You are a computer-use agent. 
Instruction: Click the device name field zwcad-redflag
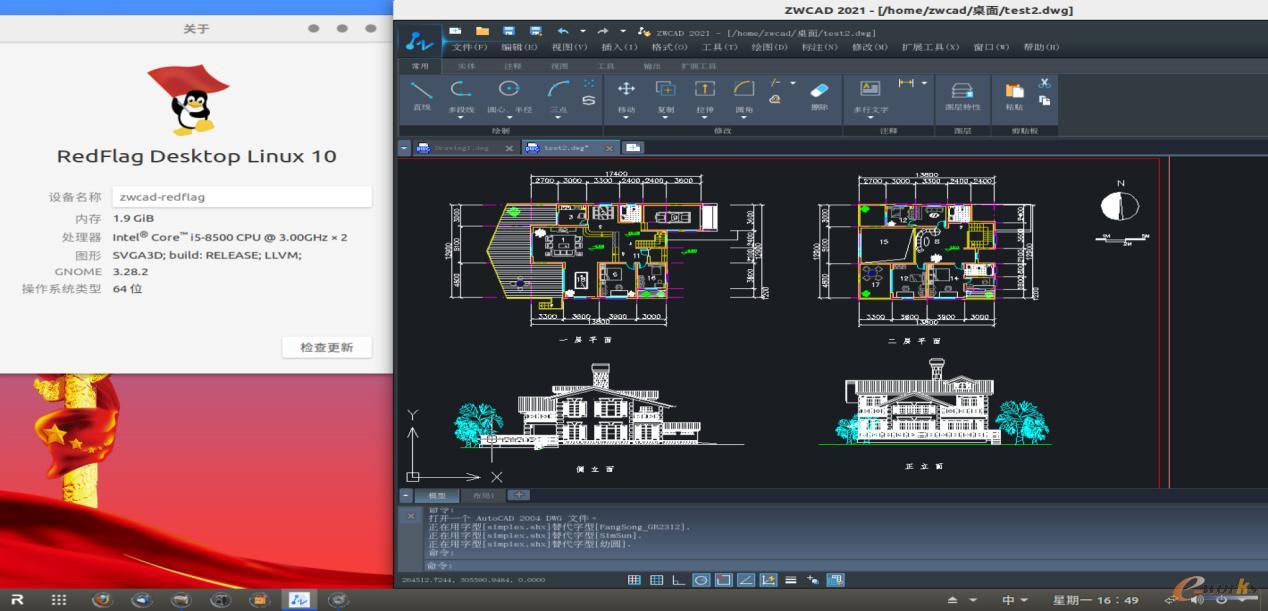click(241, 197)
